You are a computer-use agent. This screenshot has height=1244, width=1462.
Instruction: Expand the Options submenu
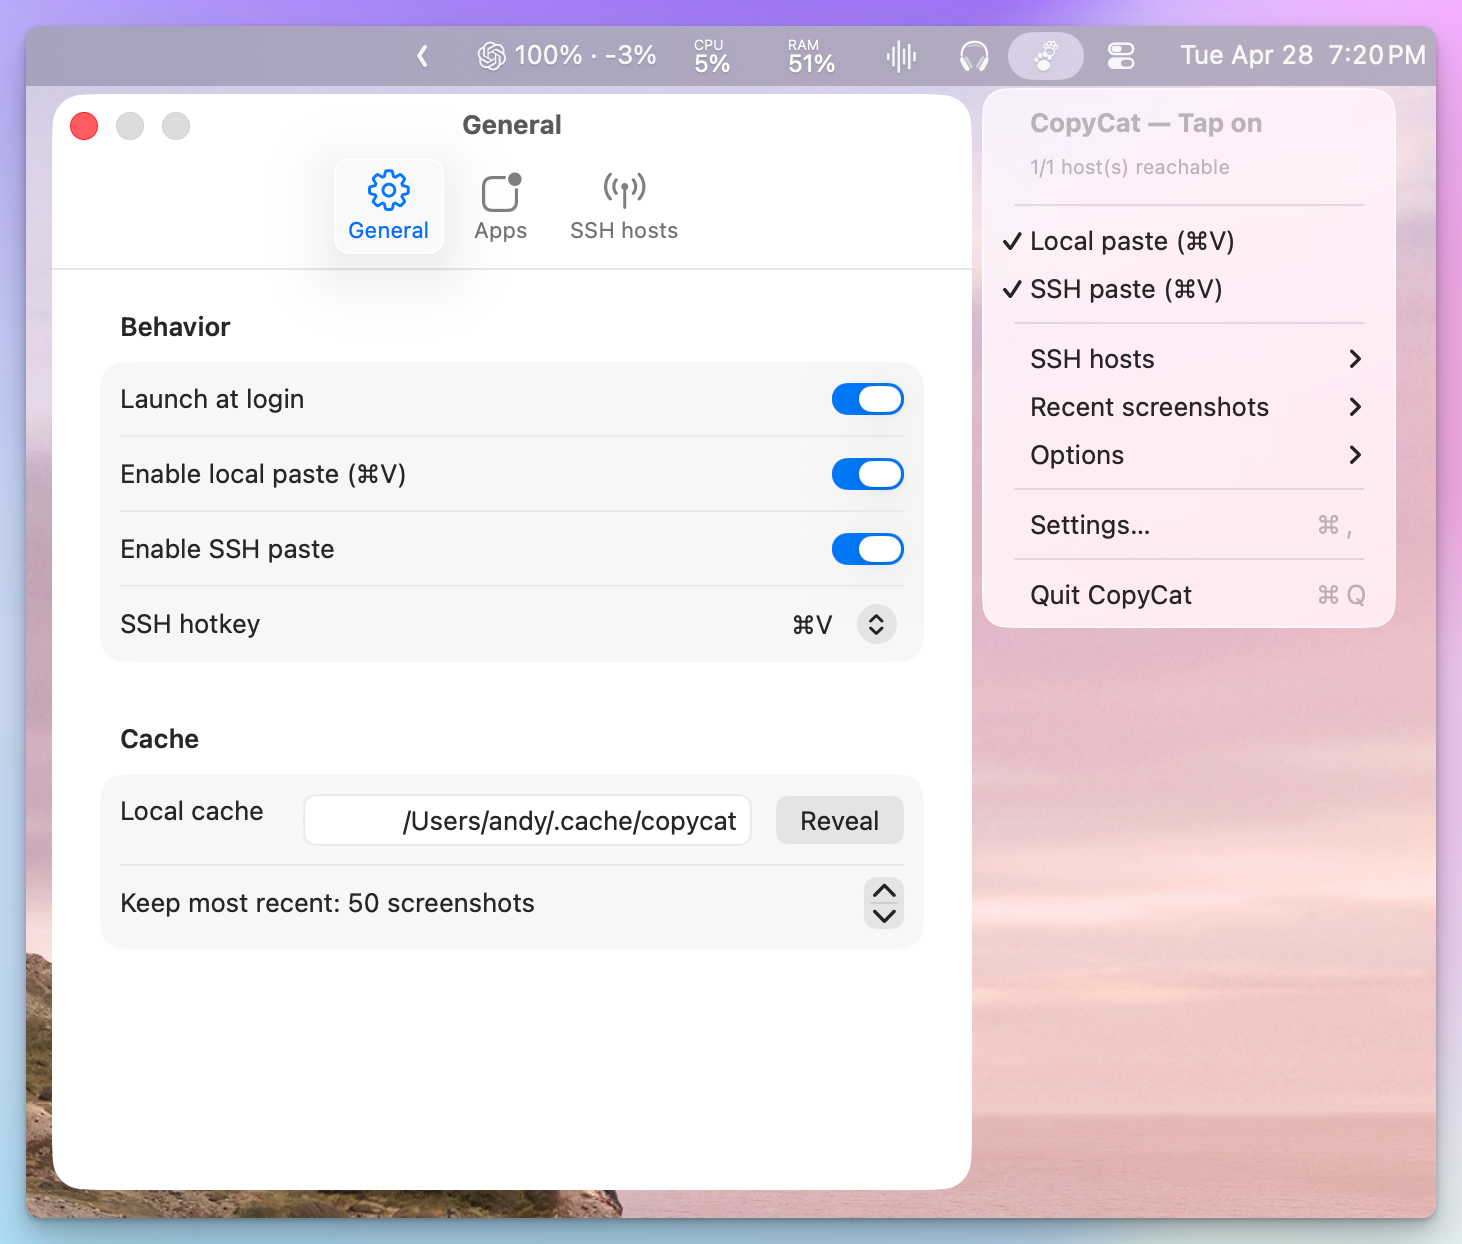pos(1188,455)
